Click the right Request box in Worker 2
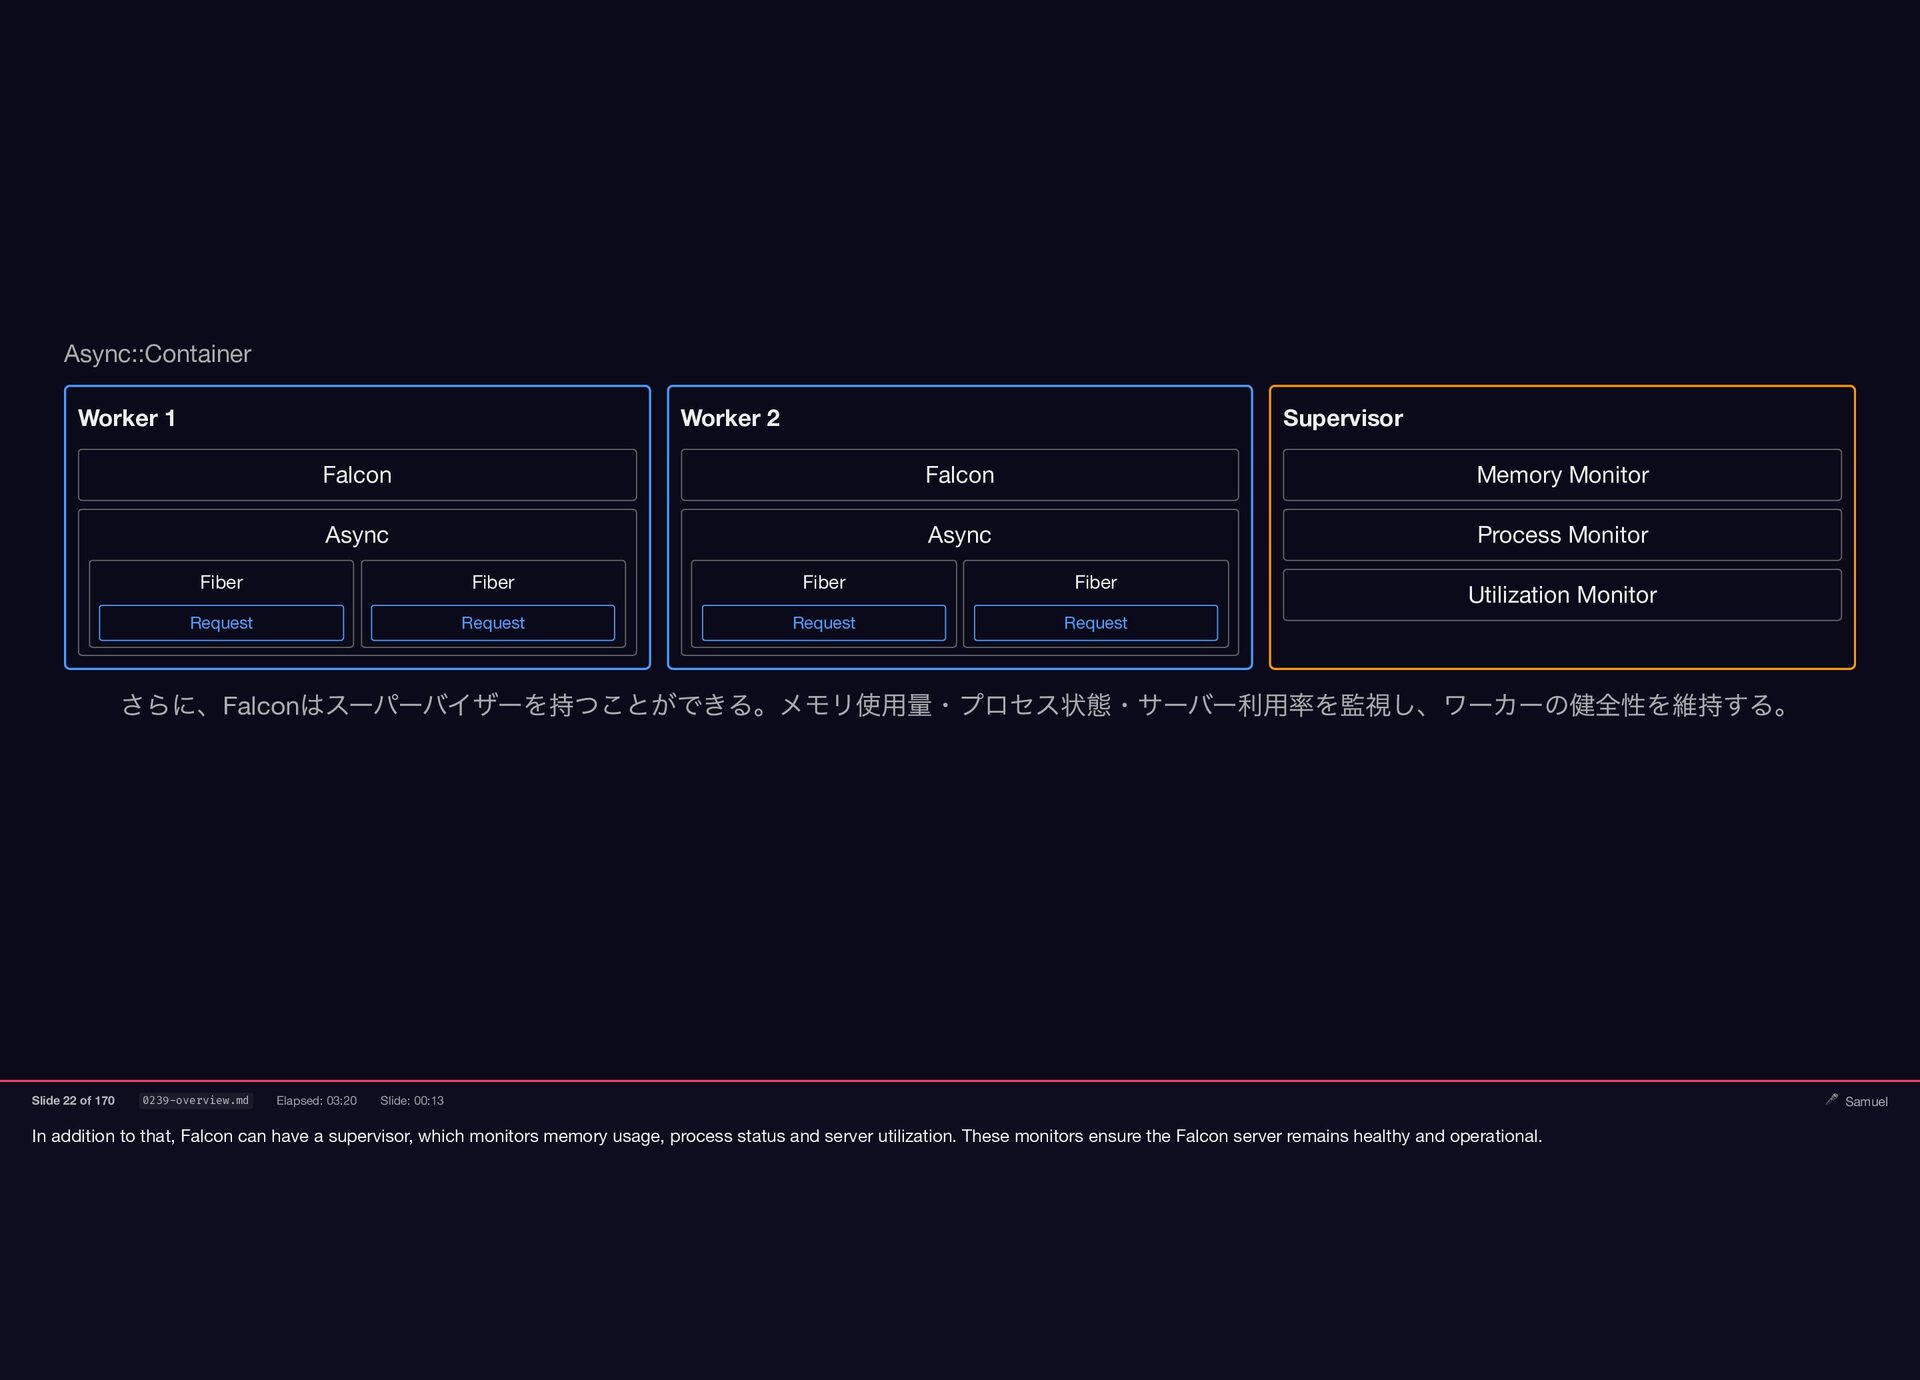 point(1095,623)
